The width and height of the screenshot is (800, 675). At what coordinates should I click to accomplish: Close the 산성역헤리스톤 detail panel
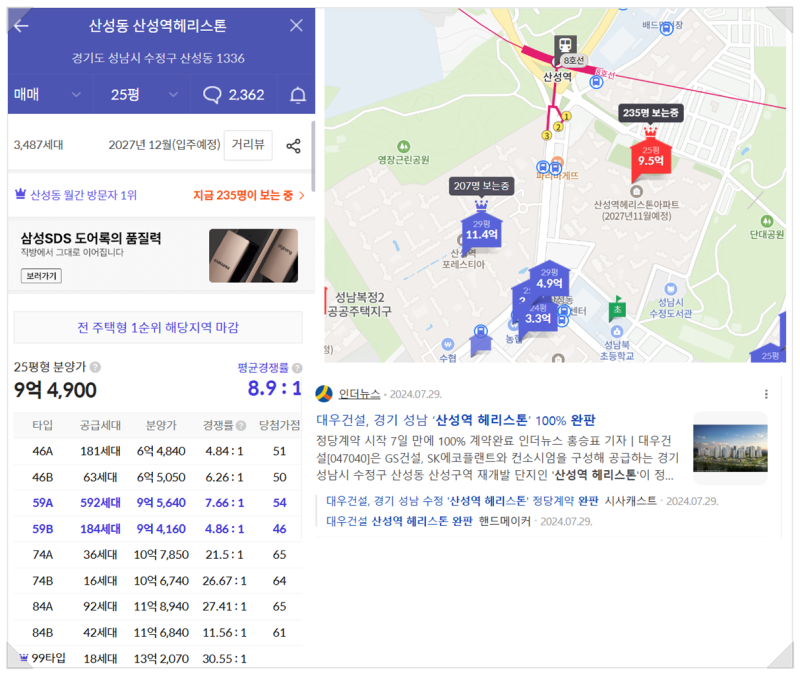296,26
